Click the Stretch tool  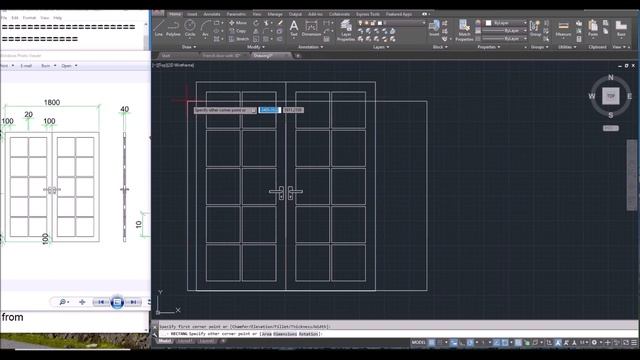pos(238,39)
